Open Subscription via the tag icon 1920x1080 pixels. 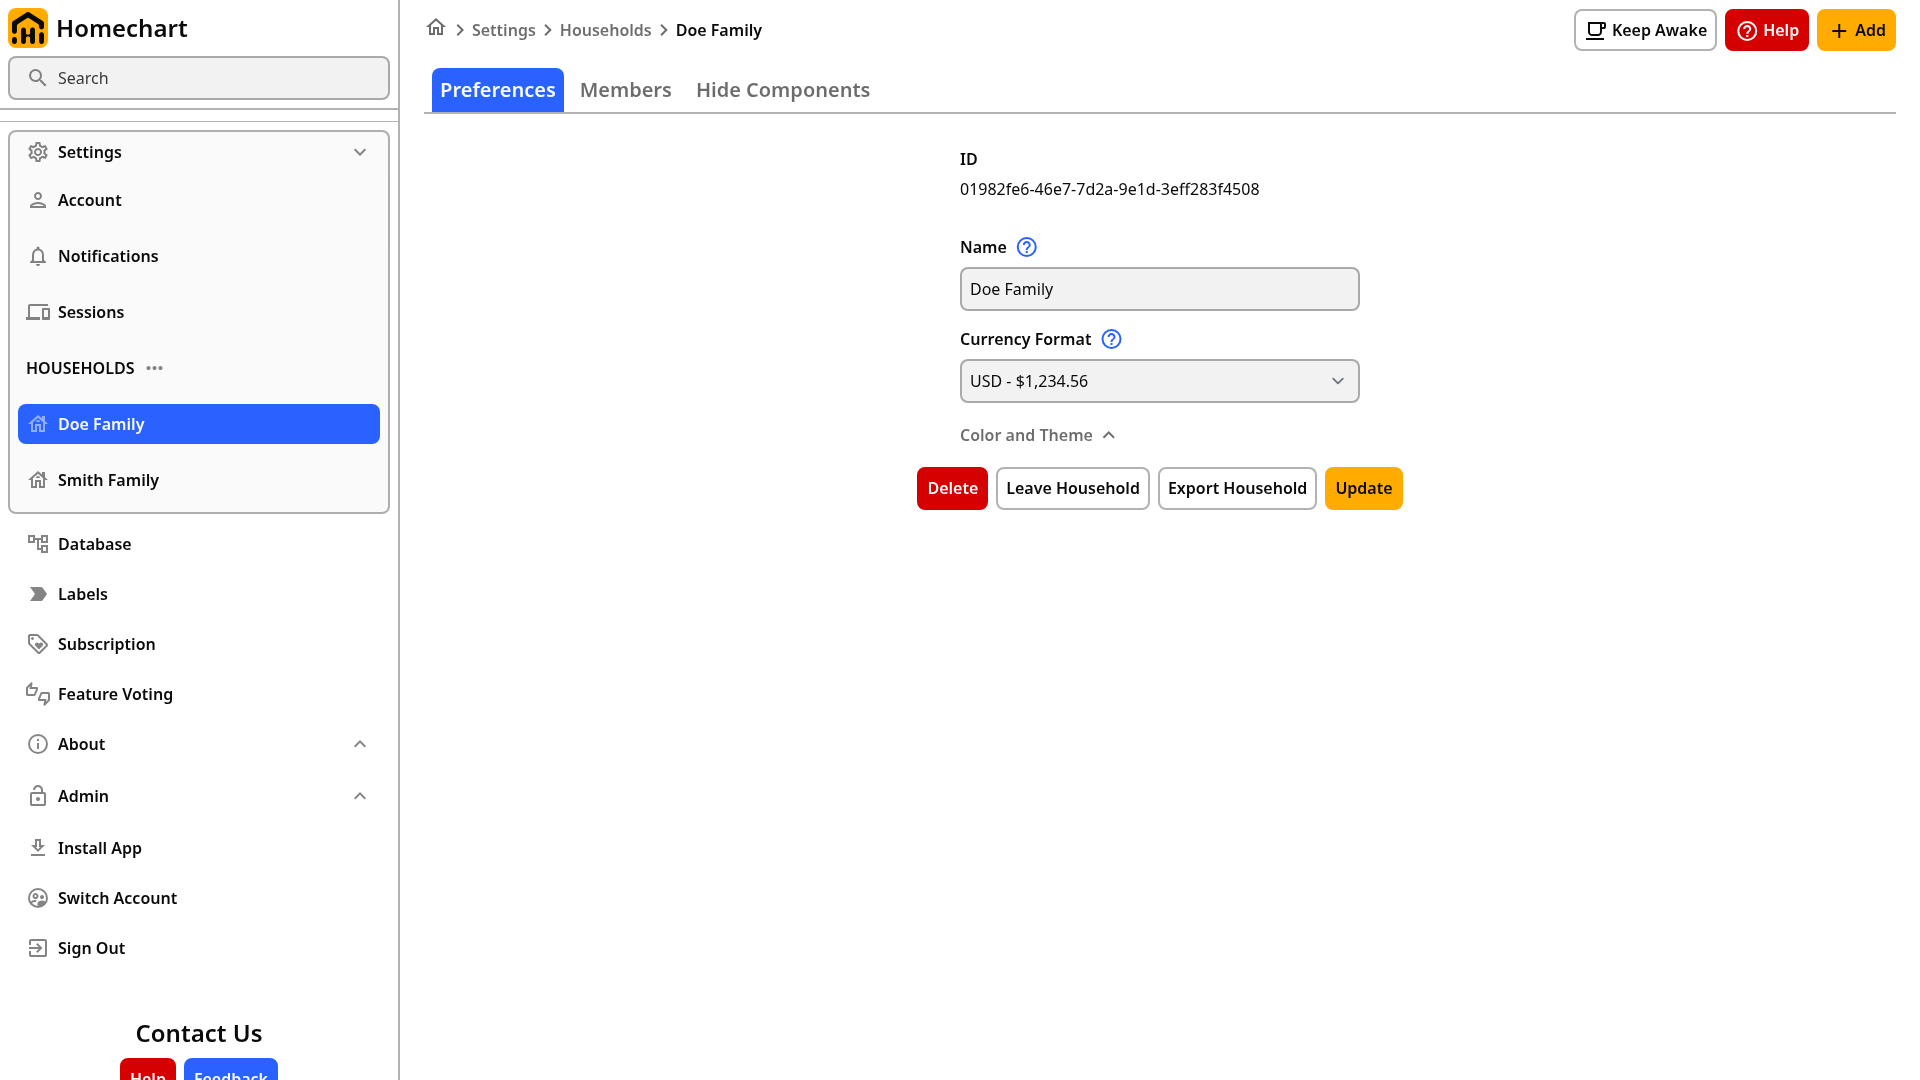pyautogui.click(x=38, y=644)
